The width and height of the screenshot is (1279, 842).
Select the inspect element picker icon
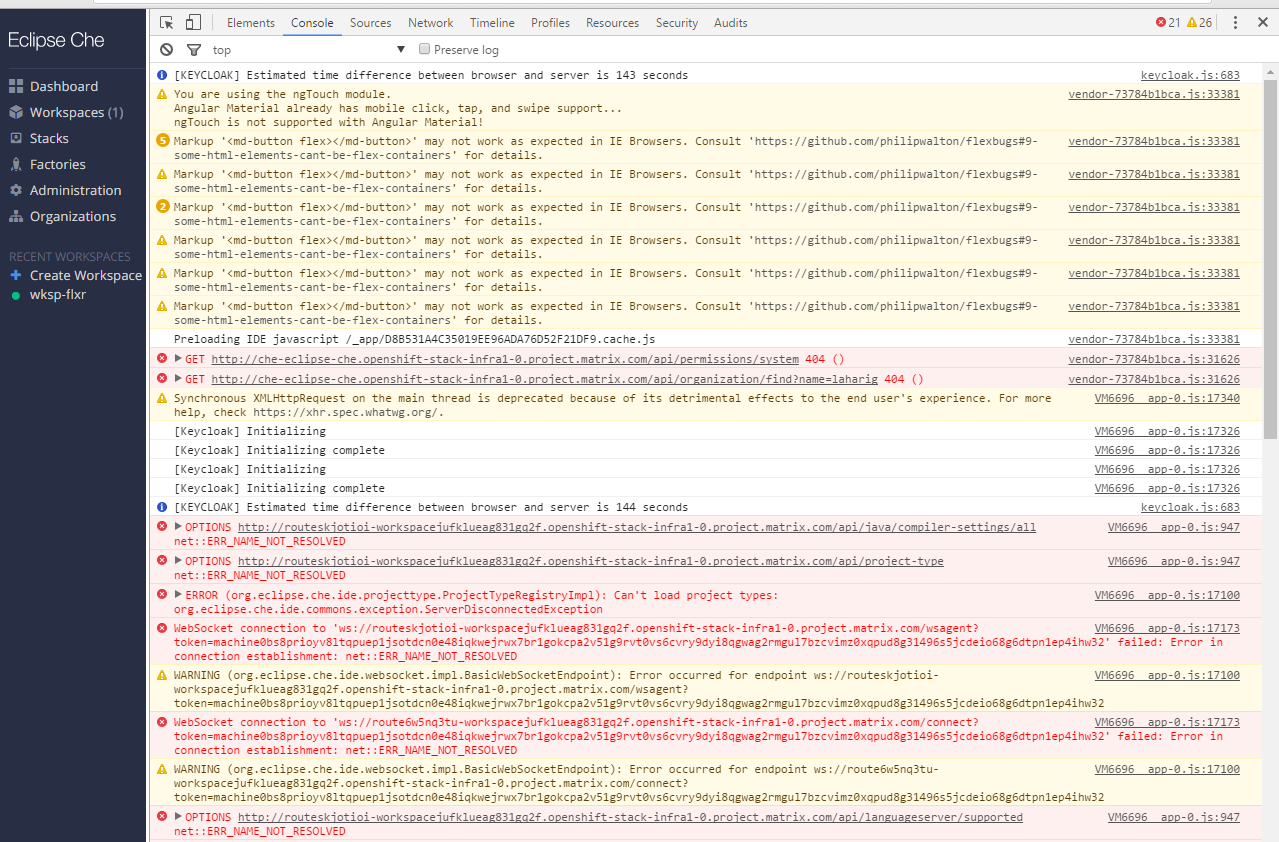167,22
